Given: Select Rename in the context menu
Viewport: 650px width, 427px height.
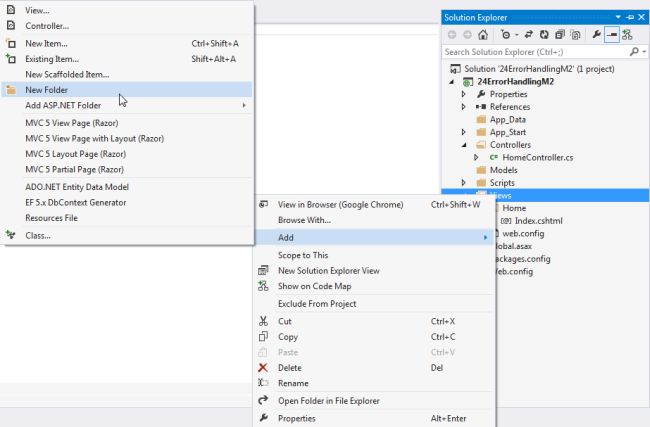Looking at the screenshot, I should tap(293, 383).
